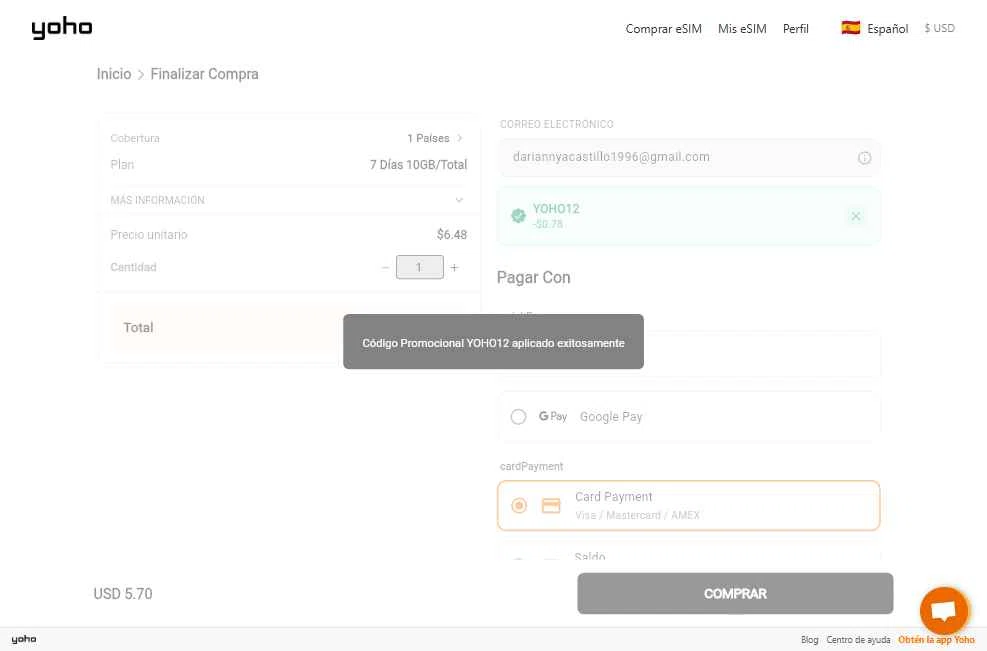Open the orange live chat bubble
Image resolution: width=987 pixels, height=651 pixels.
[944, 611]
